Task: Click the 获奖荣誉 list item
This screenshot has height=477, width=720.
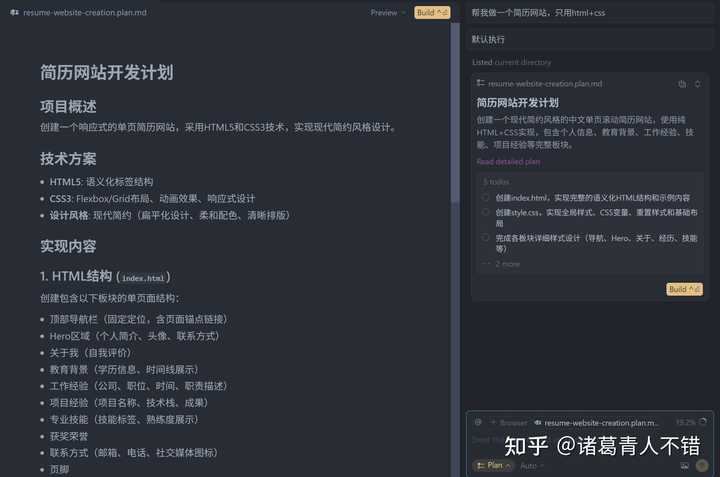Action: pyautogui.click(x=68, y=436)
